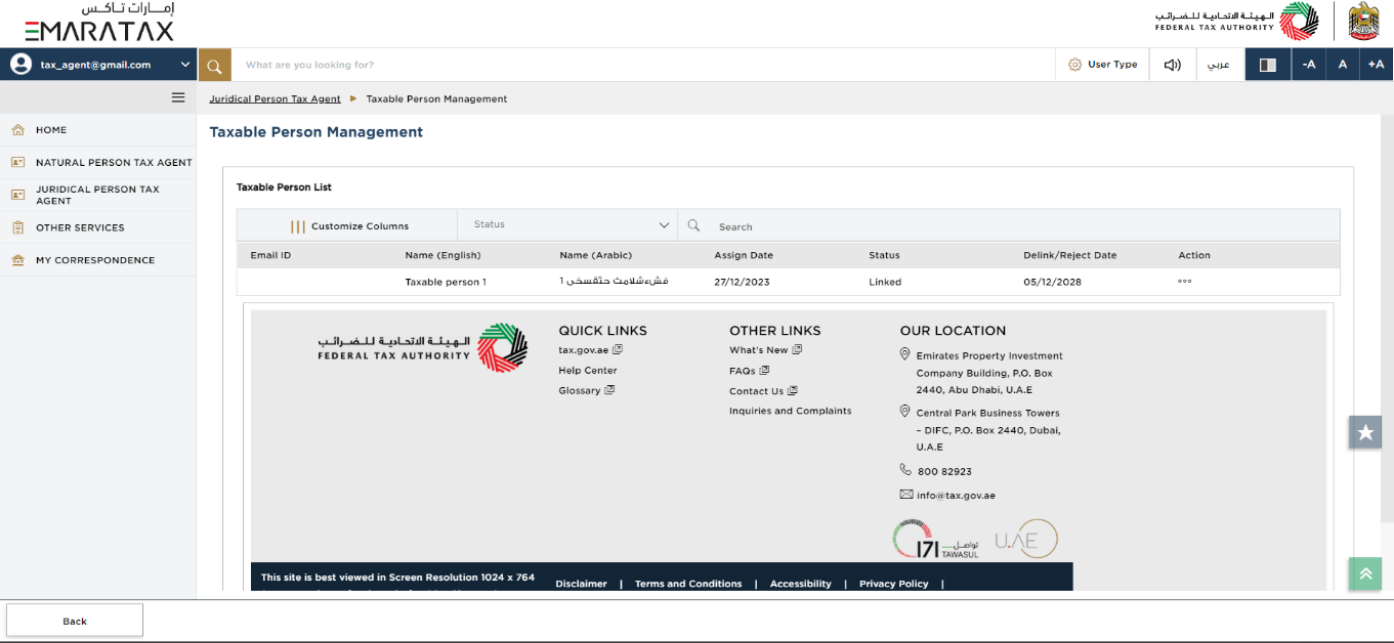Open action menu for Taxable person 1

pyautogui.click(x=1185, y=282)
